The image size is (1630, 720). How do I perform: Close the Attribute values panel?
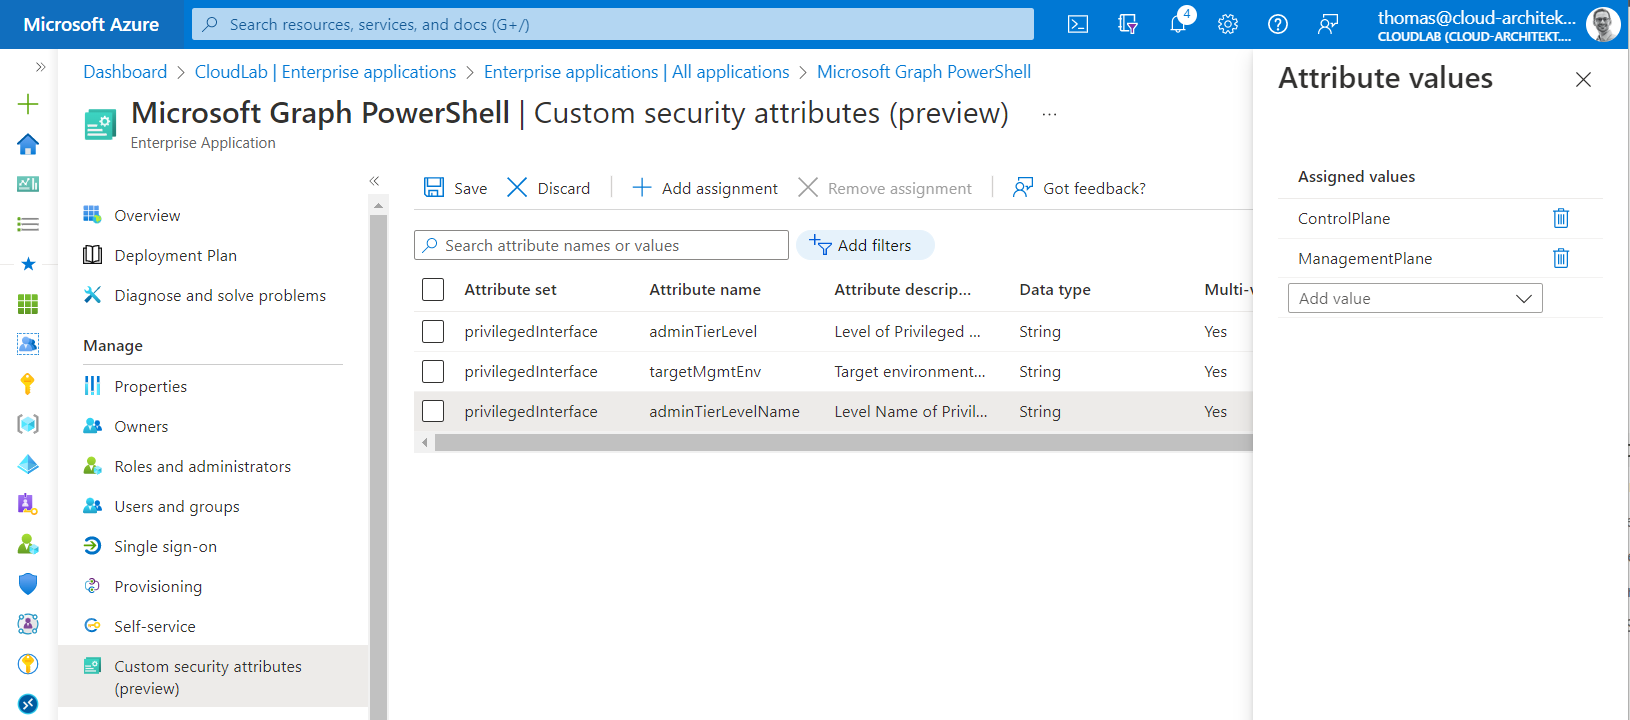coord(1583,80)
